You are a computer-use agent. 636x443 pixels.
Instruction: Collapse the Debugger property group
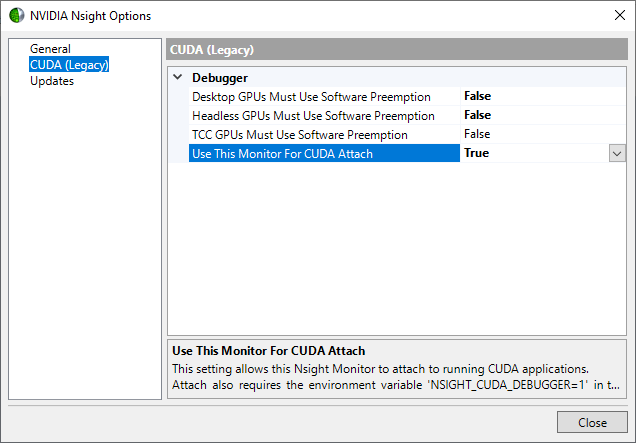pyautogui.click(x=178, y=77)
